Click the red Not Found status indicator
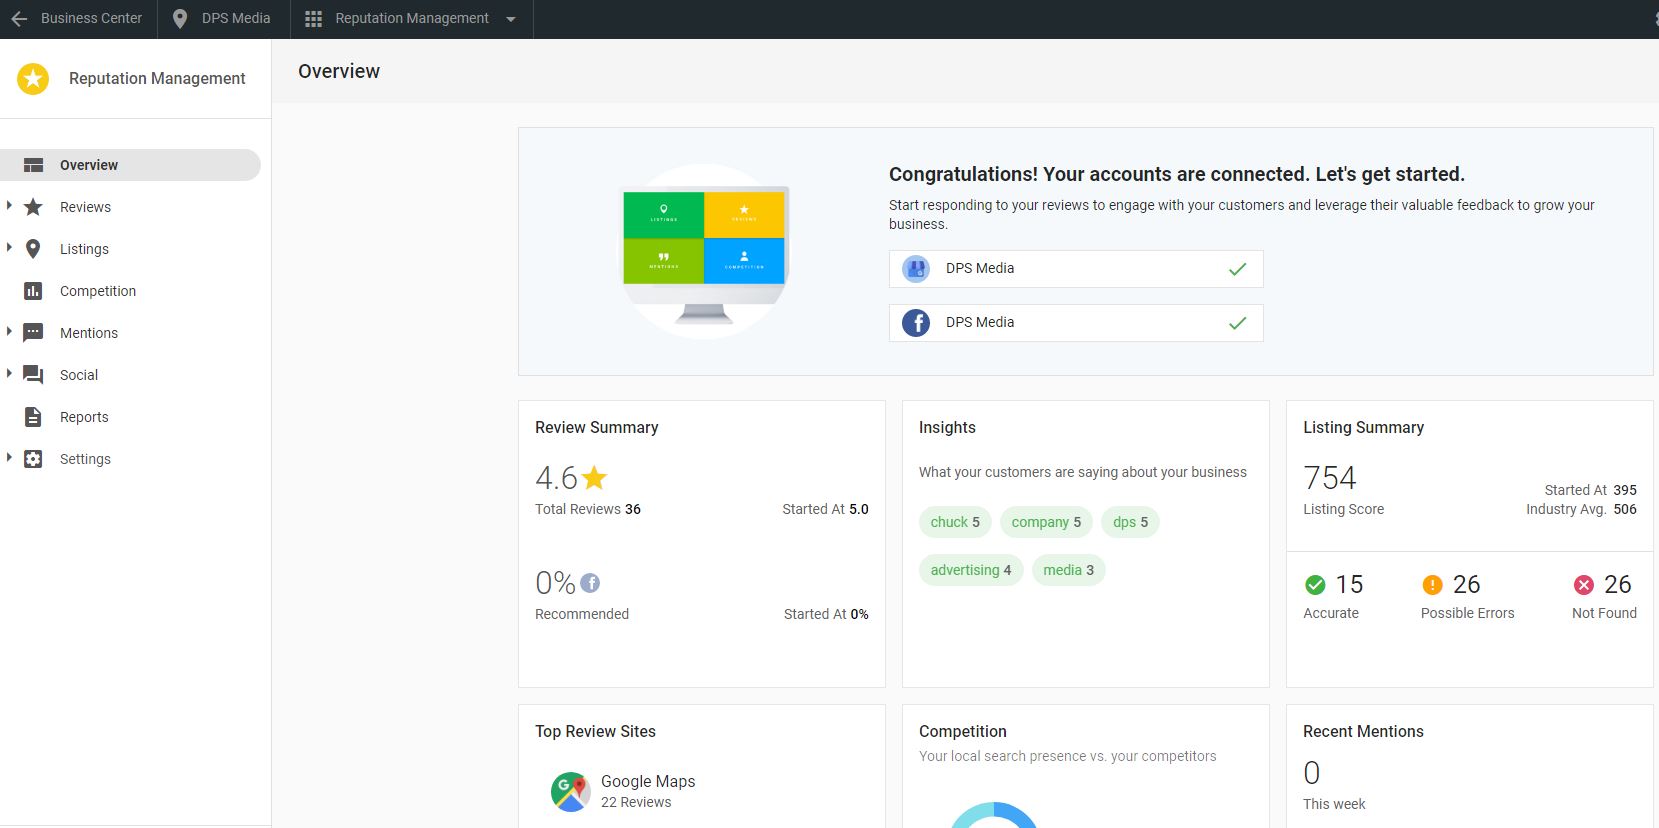Screen dimensions: 1659x828 tap(1583, 585)
